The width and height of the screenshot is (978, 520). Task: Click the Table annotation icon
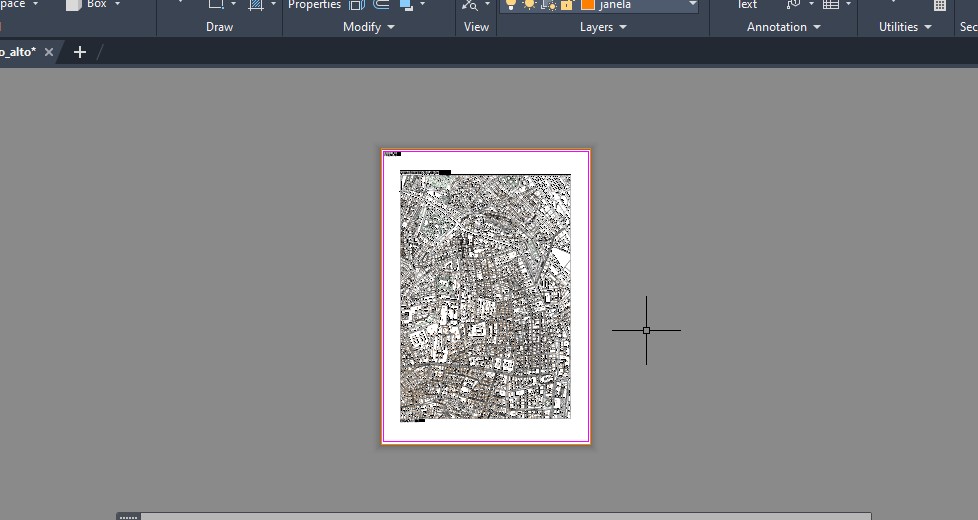pos(831,4)
